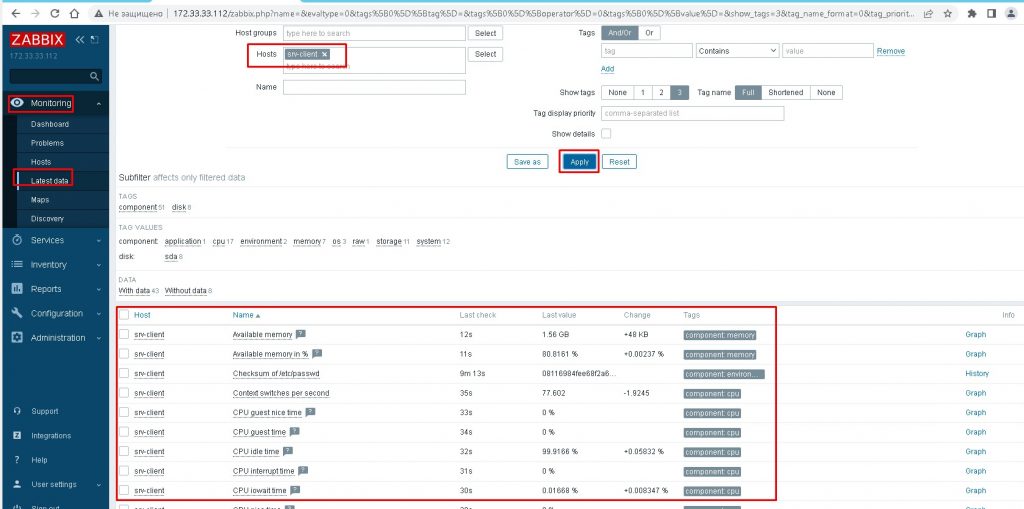Open Problems under Monitoring menu
The width and height of the screenshot is (1024, 509).
tap(47, 143)
